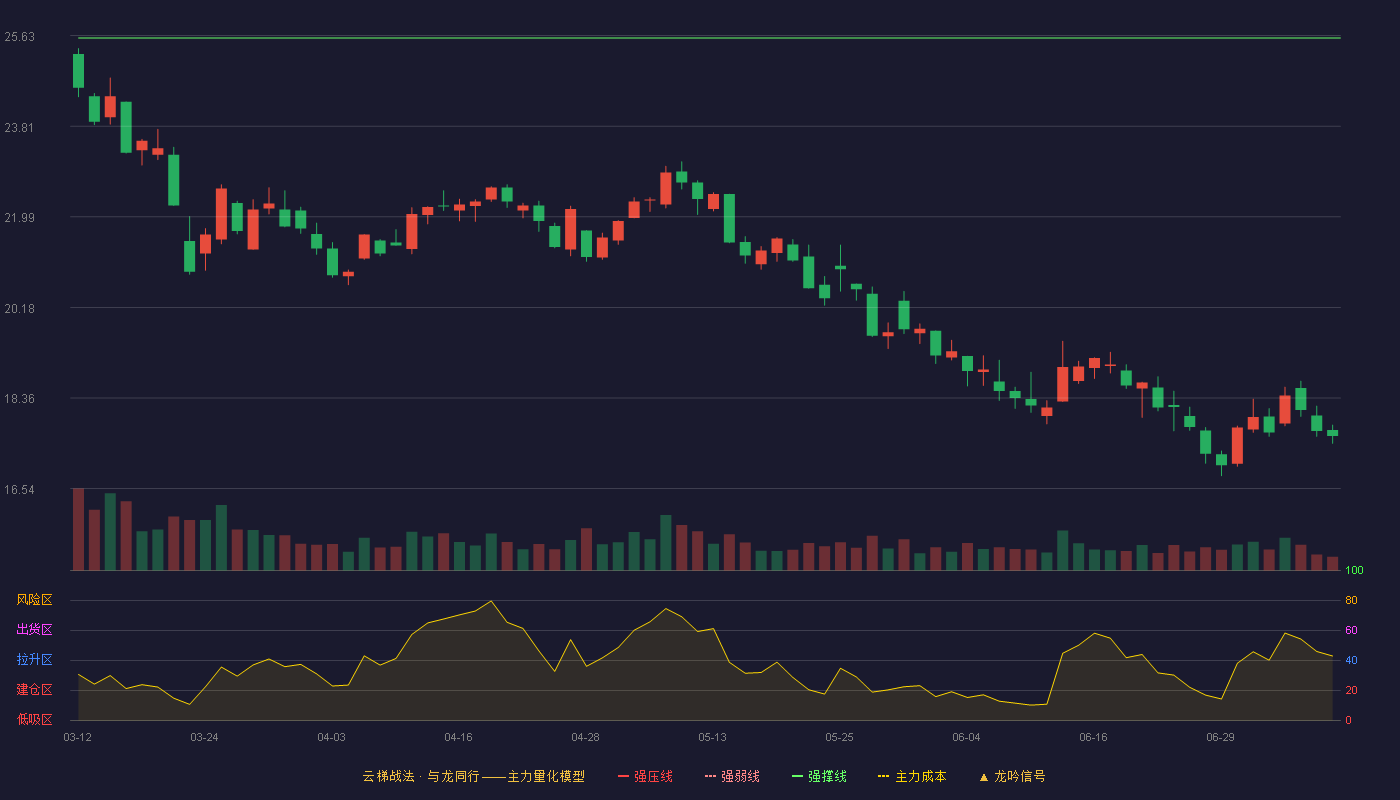Click the 25.63 price axis label
This screenshot has height=800, width=1400.
tap(19, 37)
